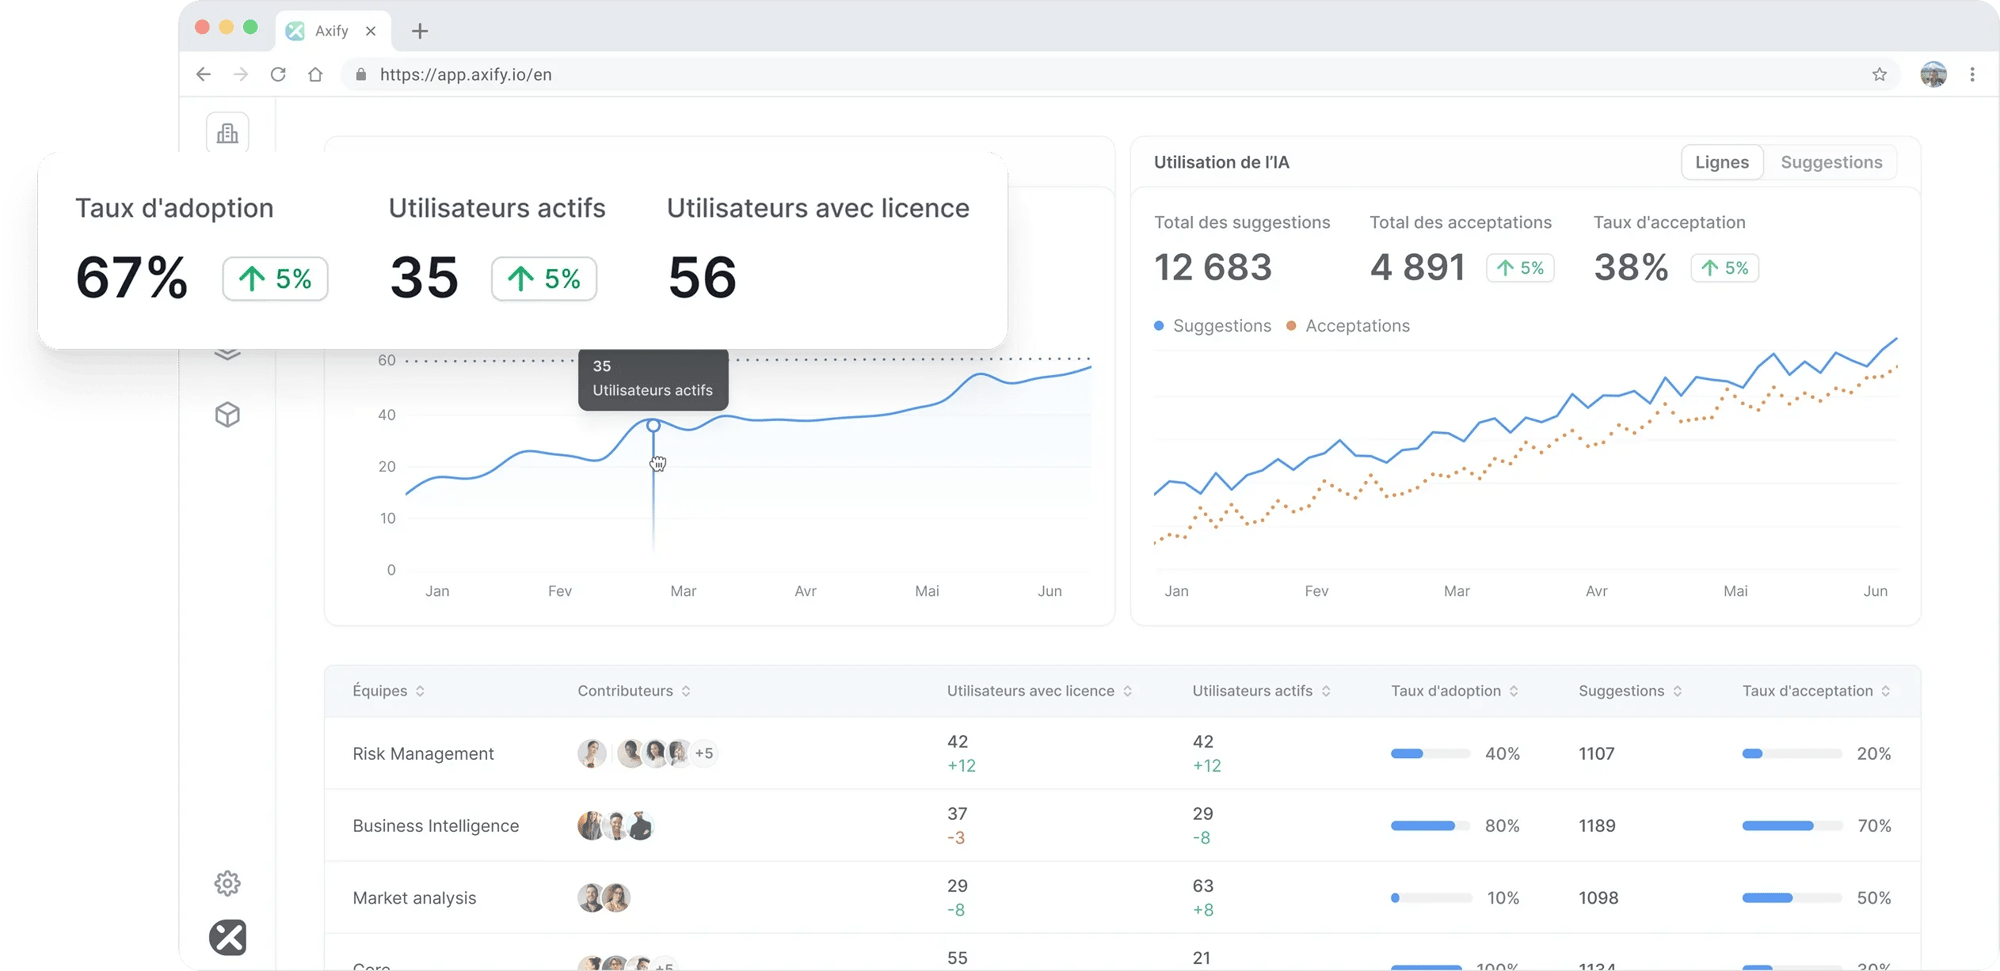
Task: Click Business Intelligence adoption progress bar
Action: coord(1430,826)
